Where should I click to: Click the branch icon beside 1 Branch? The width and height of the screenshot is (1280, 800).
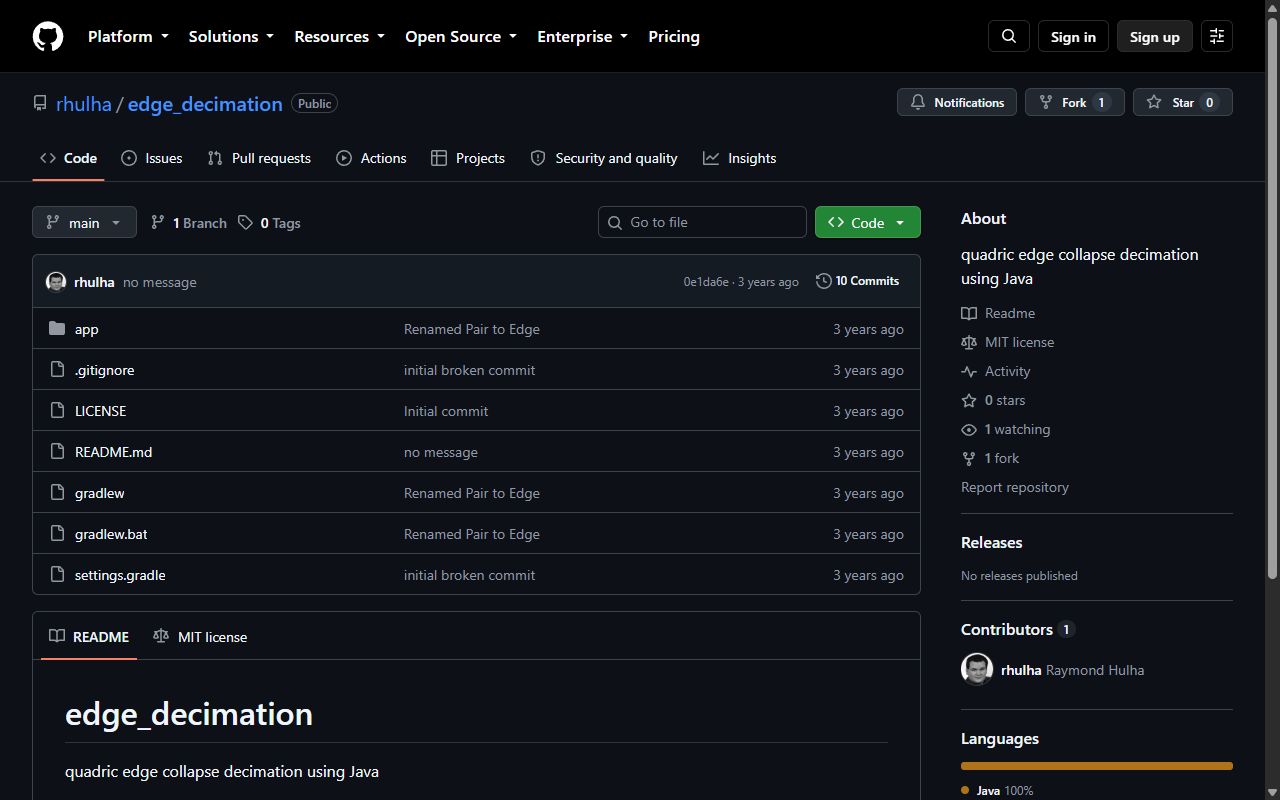click(x=157, y=223)
